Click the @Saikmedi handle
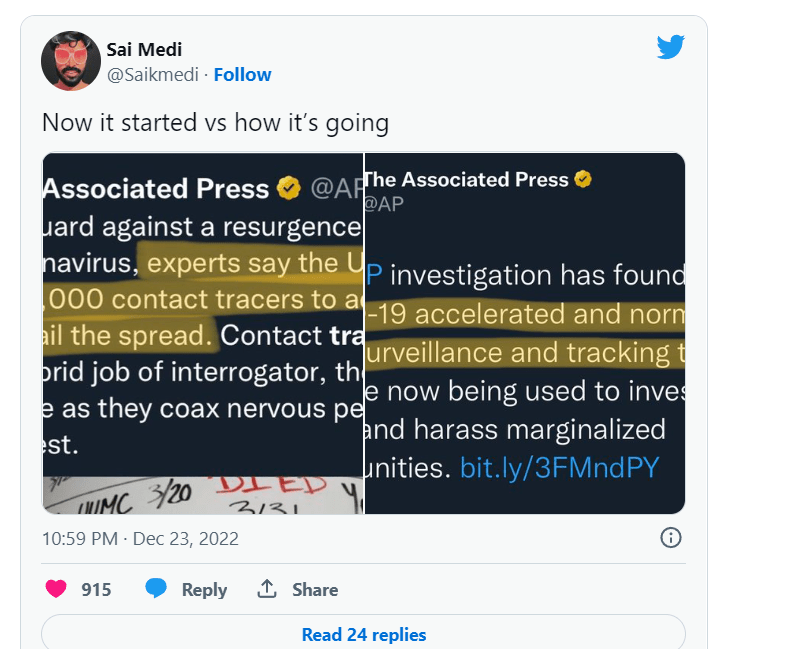Screen dimensions: 809x649 pos(153,75)
